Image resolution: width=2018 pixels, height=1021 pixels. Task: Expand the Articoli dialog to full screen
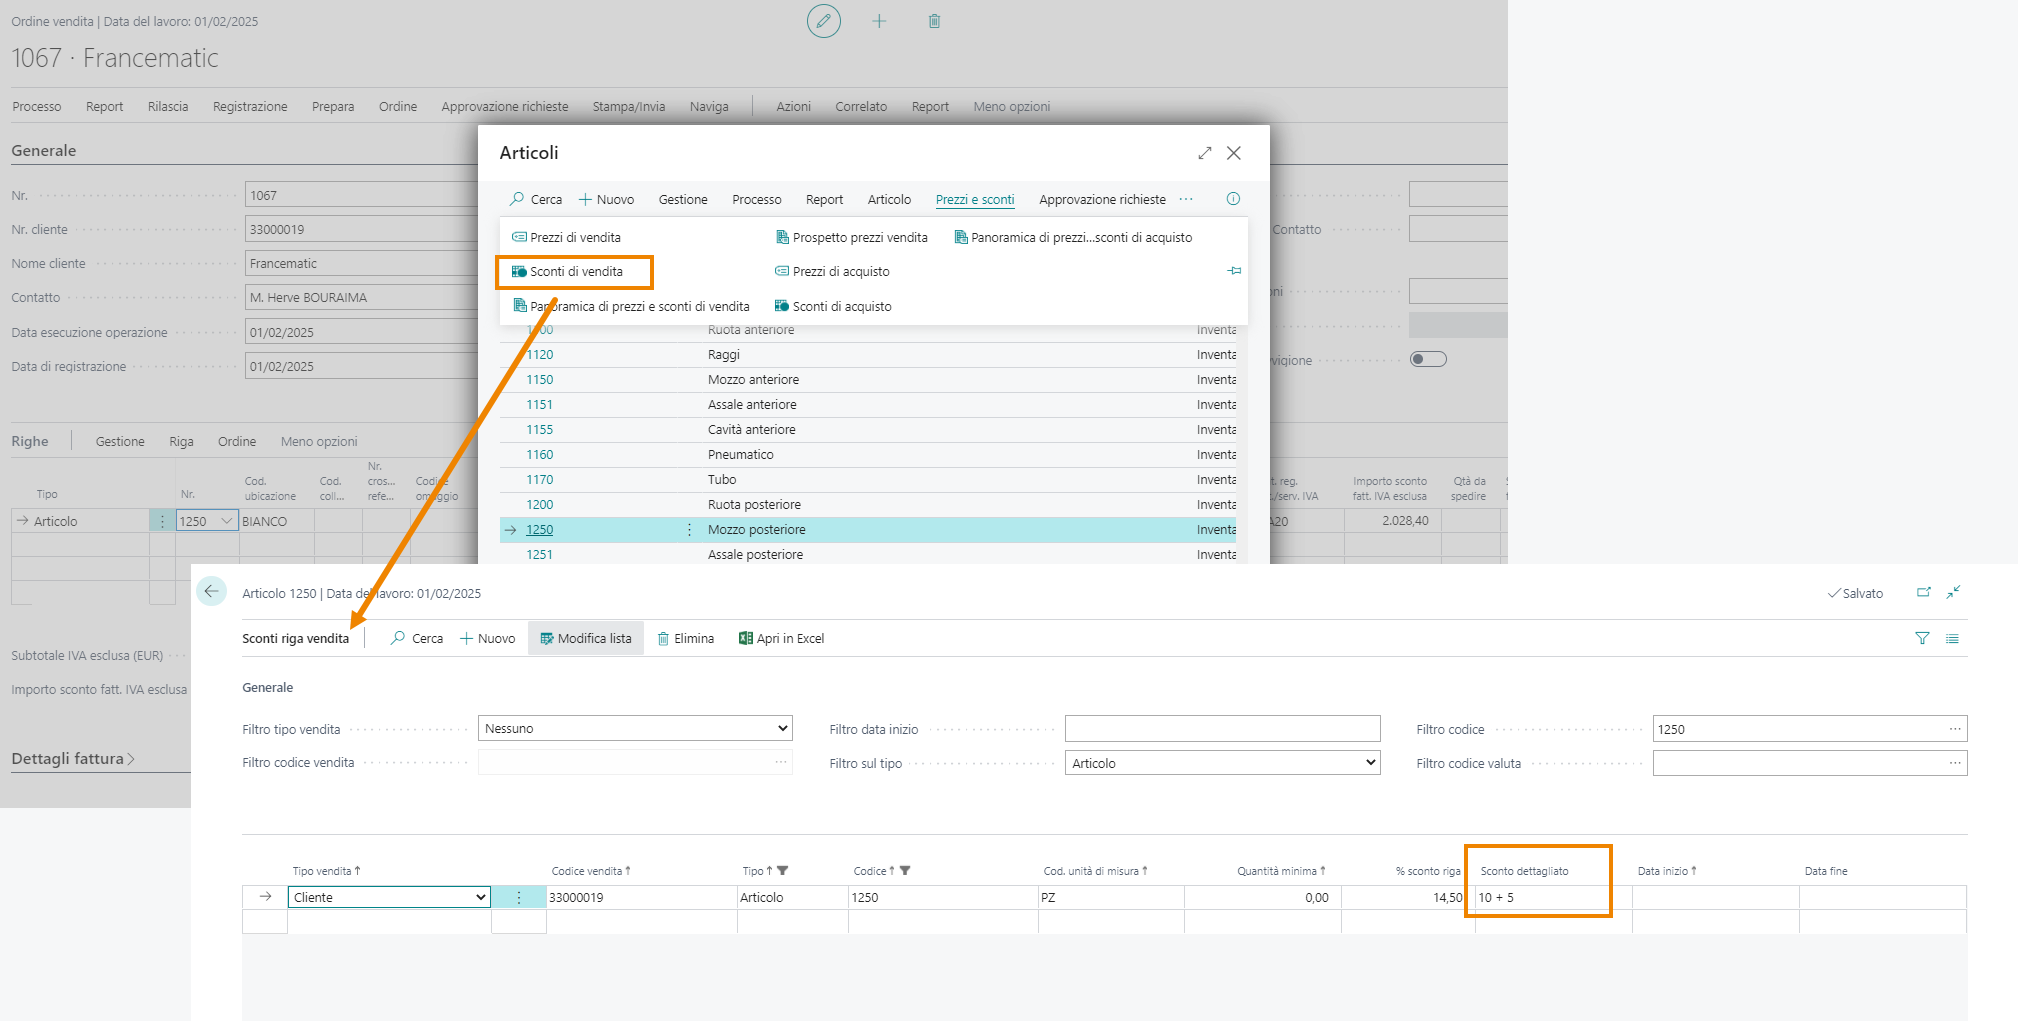pyautogui.click(x=1204, y=153)
